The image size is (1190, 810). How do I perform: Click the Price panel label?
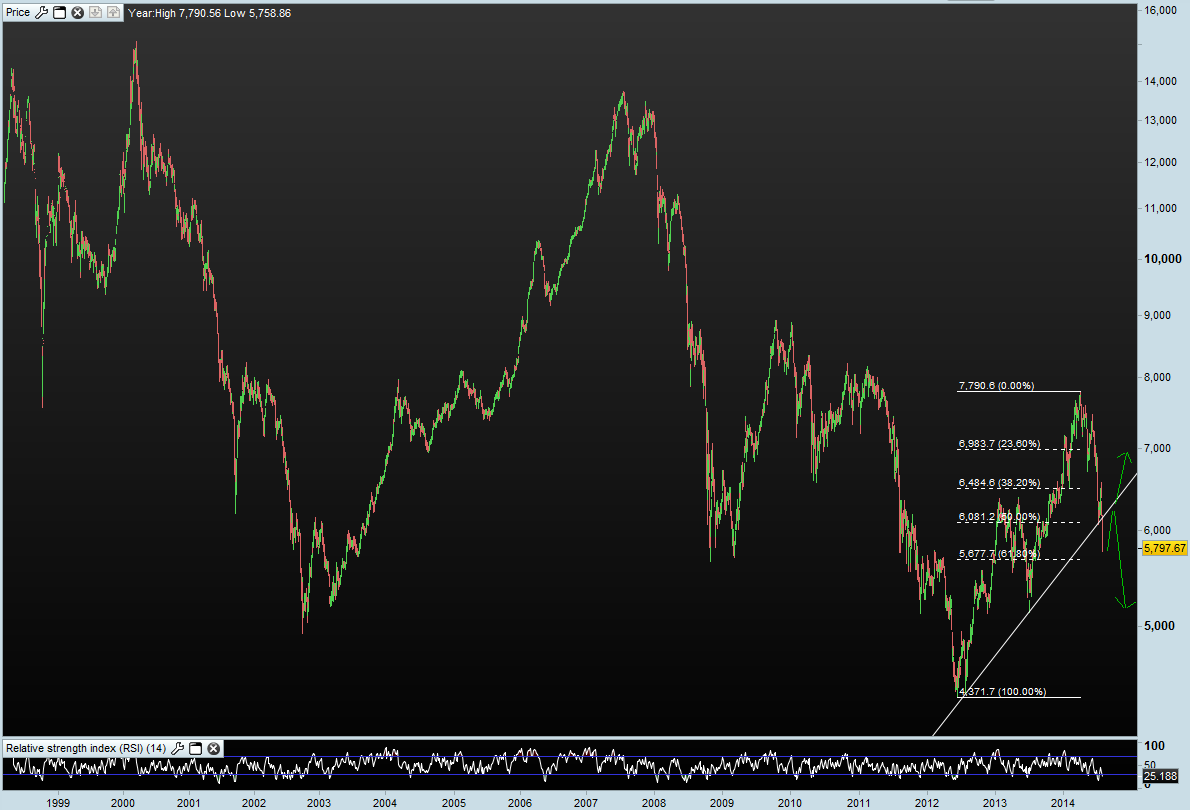[18, 13]
